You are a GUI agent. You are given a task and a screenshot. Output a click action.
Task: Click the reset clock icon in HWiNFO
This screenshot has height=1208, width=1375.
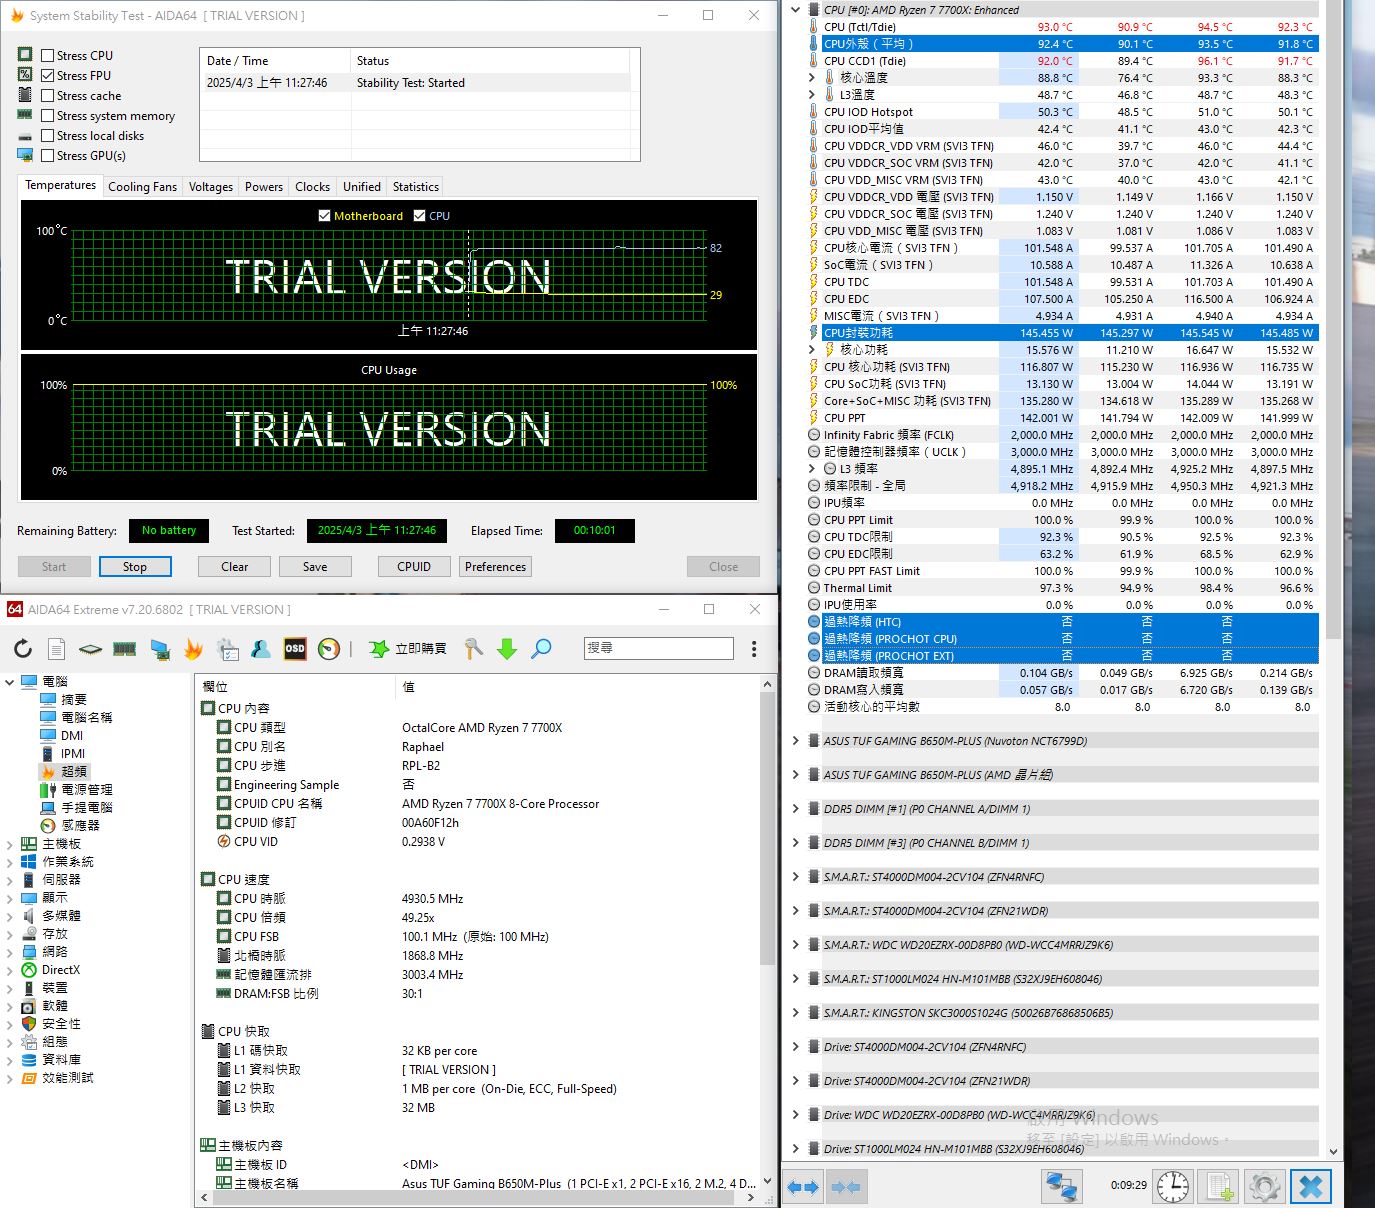tap(1173, 1187)
